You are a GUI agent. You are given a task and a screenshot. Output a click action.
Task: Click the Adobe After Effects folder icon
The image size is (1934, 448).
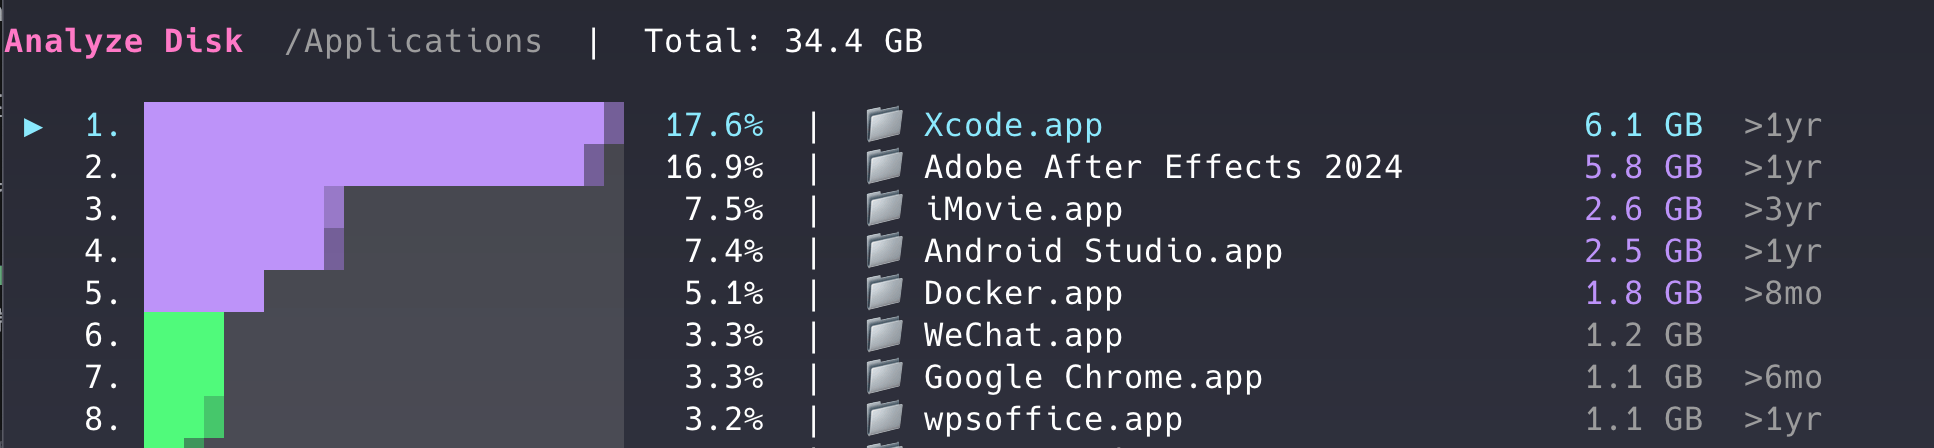pos(884,166)
